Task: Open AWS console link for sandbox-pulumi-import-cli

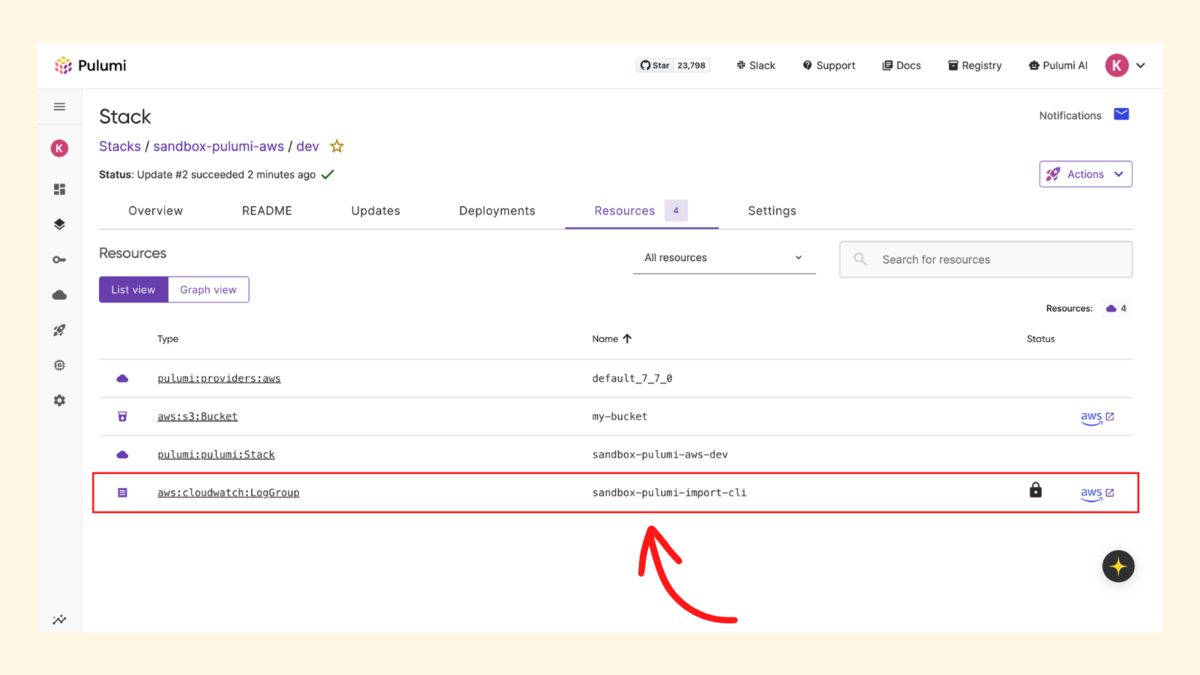Action: pyautogui.click(x=1097, y=493)
